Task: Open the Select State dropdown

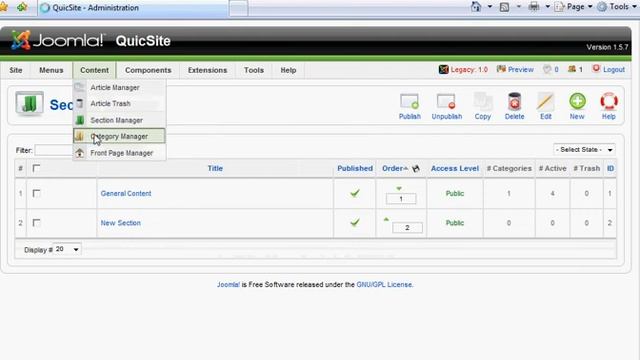Action: click(x=584, y=150)
